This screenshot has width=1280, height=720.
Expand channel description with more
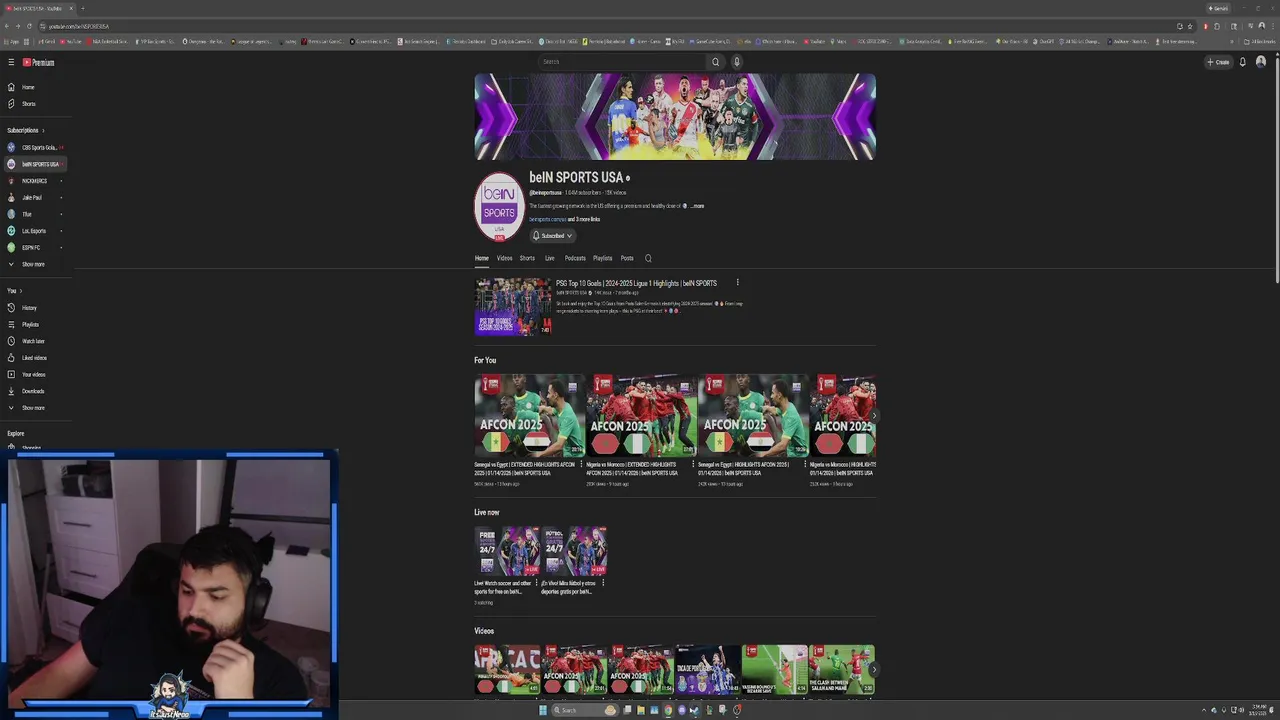[x=697, y=206]
